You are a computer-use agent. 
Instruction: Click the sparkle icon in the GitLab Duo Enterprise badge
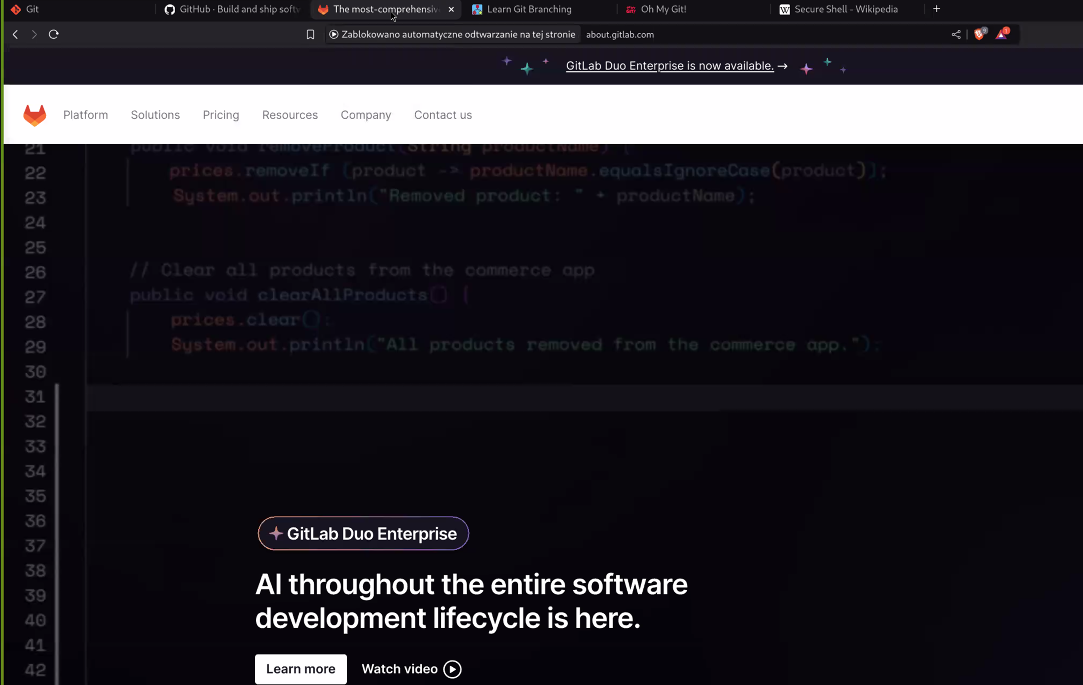(x=276, y=533)
